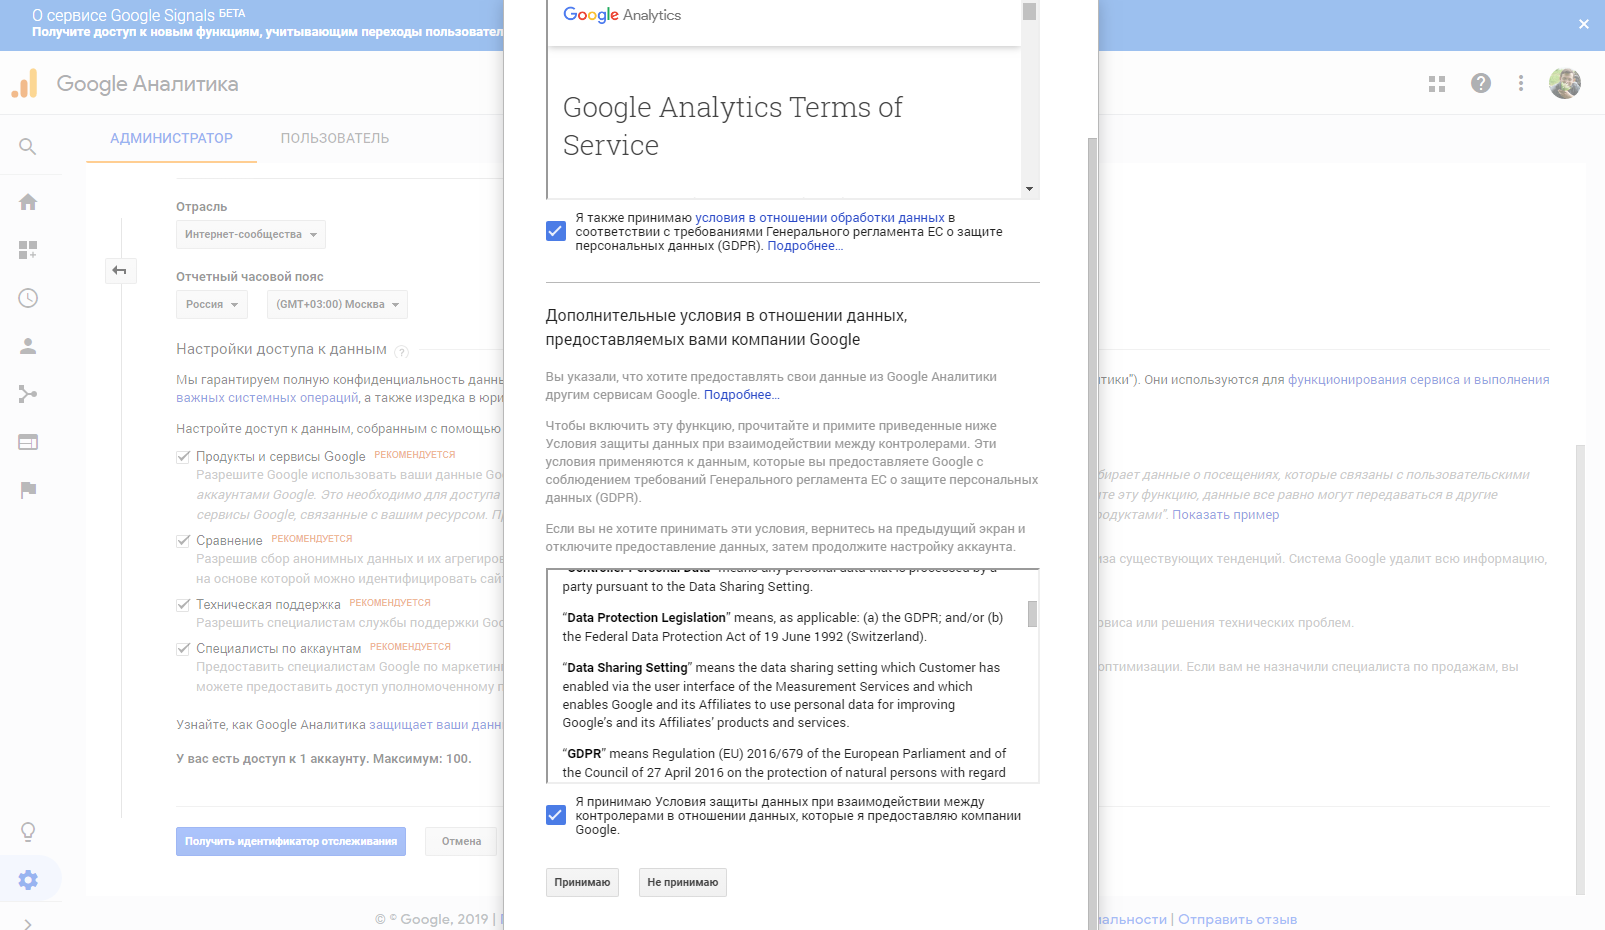This screenshot has width=1605, height=930.
Task: Open the Acquisition icon in sidebar
Action: click(28, 394)
